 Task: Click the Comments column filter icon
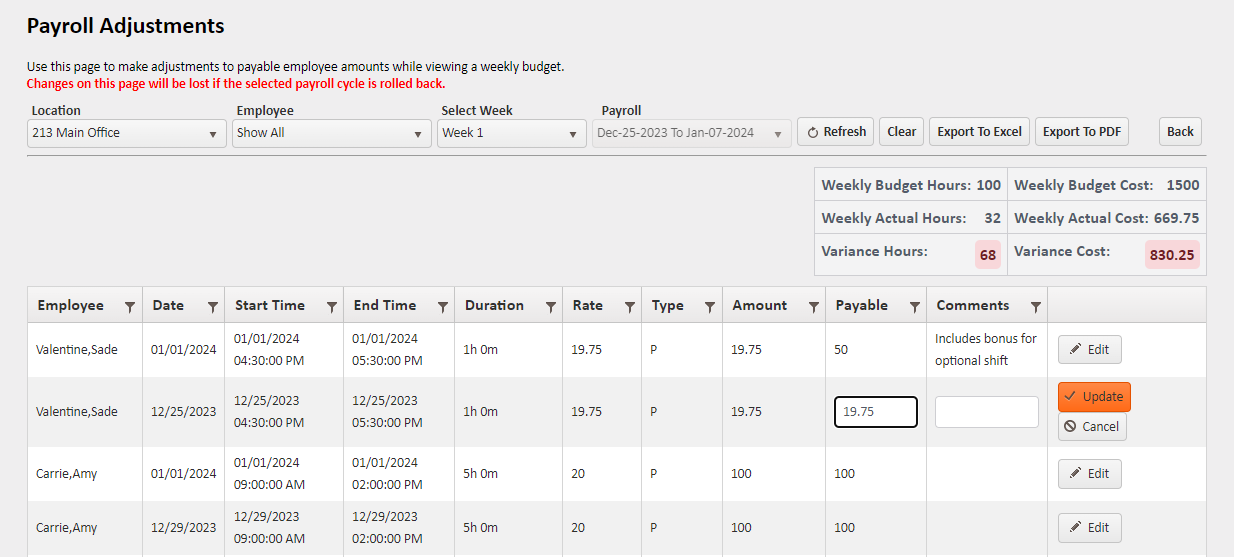coord(1035,307)
